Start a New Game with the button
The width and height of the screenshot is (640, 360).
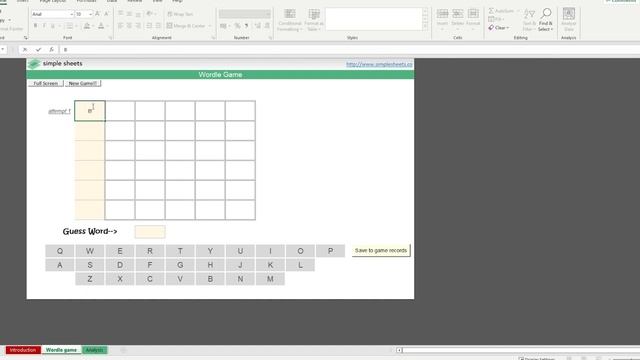point(83,83)
